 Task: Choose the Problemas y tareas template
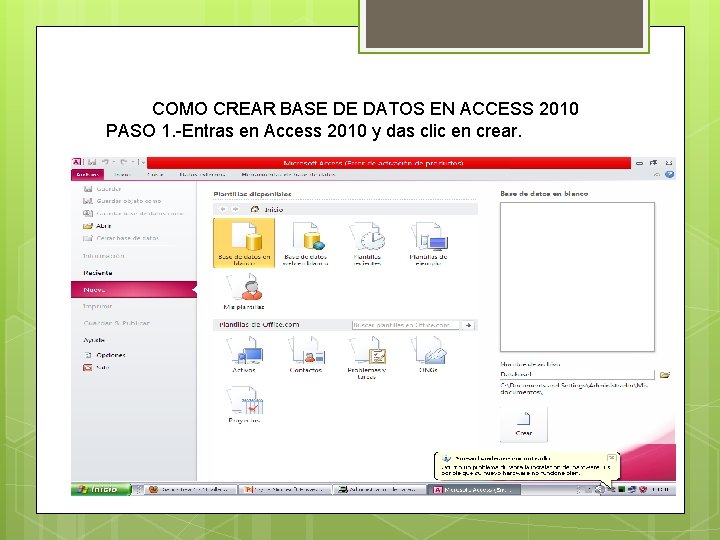[x=367, y=357]
